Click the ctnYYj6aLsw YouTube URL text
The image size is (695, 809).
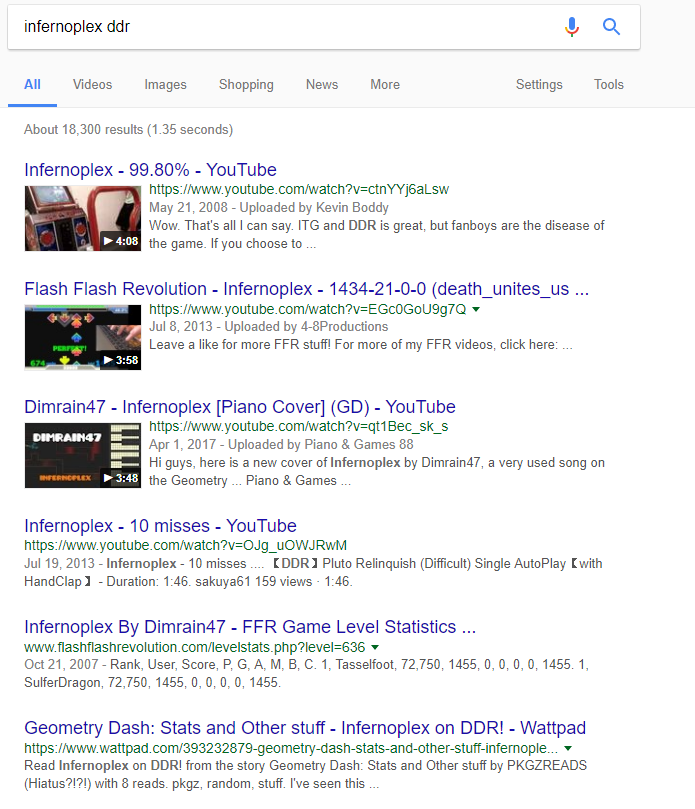coord(299,190)
